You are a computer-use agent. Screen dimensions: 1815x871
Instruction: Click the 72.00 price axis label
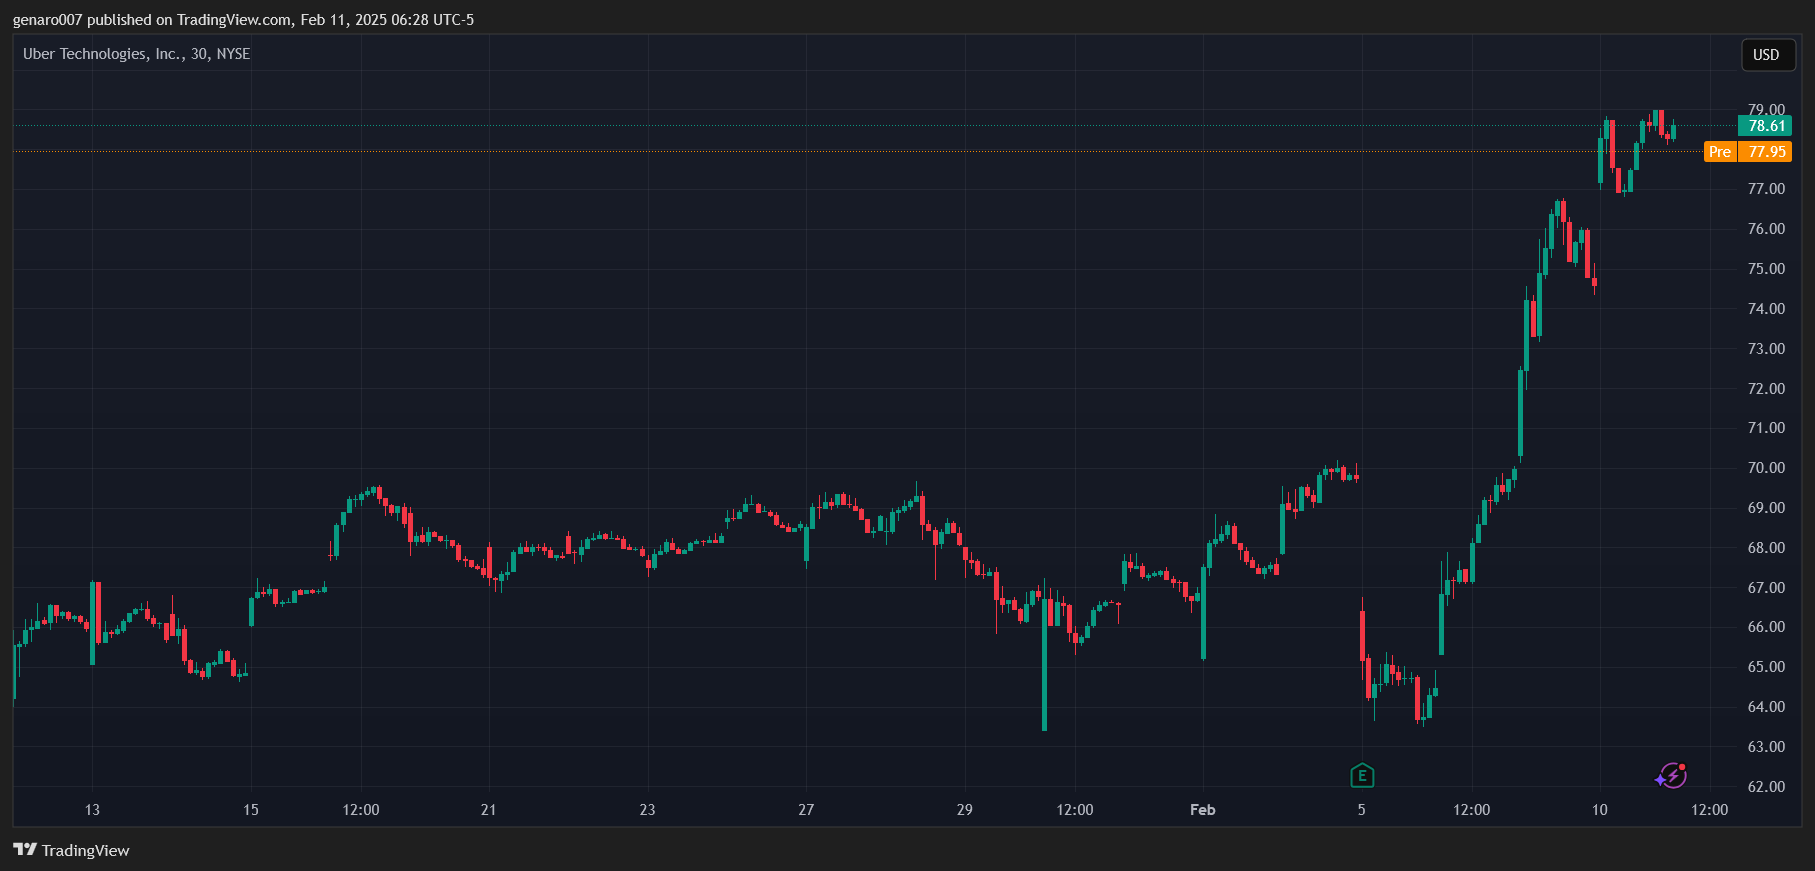[1766, 389]
